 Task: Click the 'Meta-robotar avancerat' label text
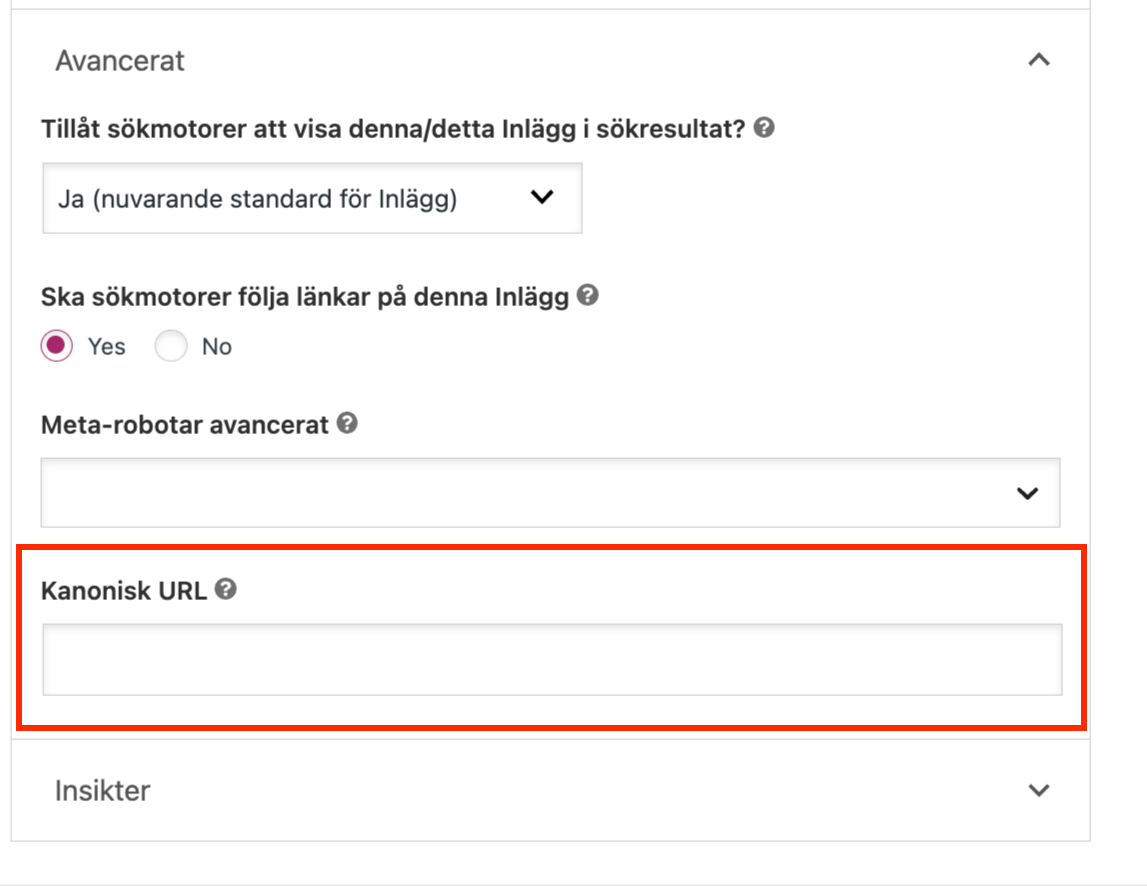[x=184, y=425]
